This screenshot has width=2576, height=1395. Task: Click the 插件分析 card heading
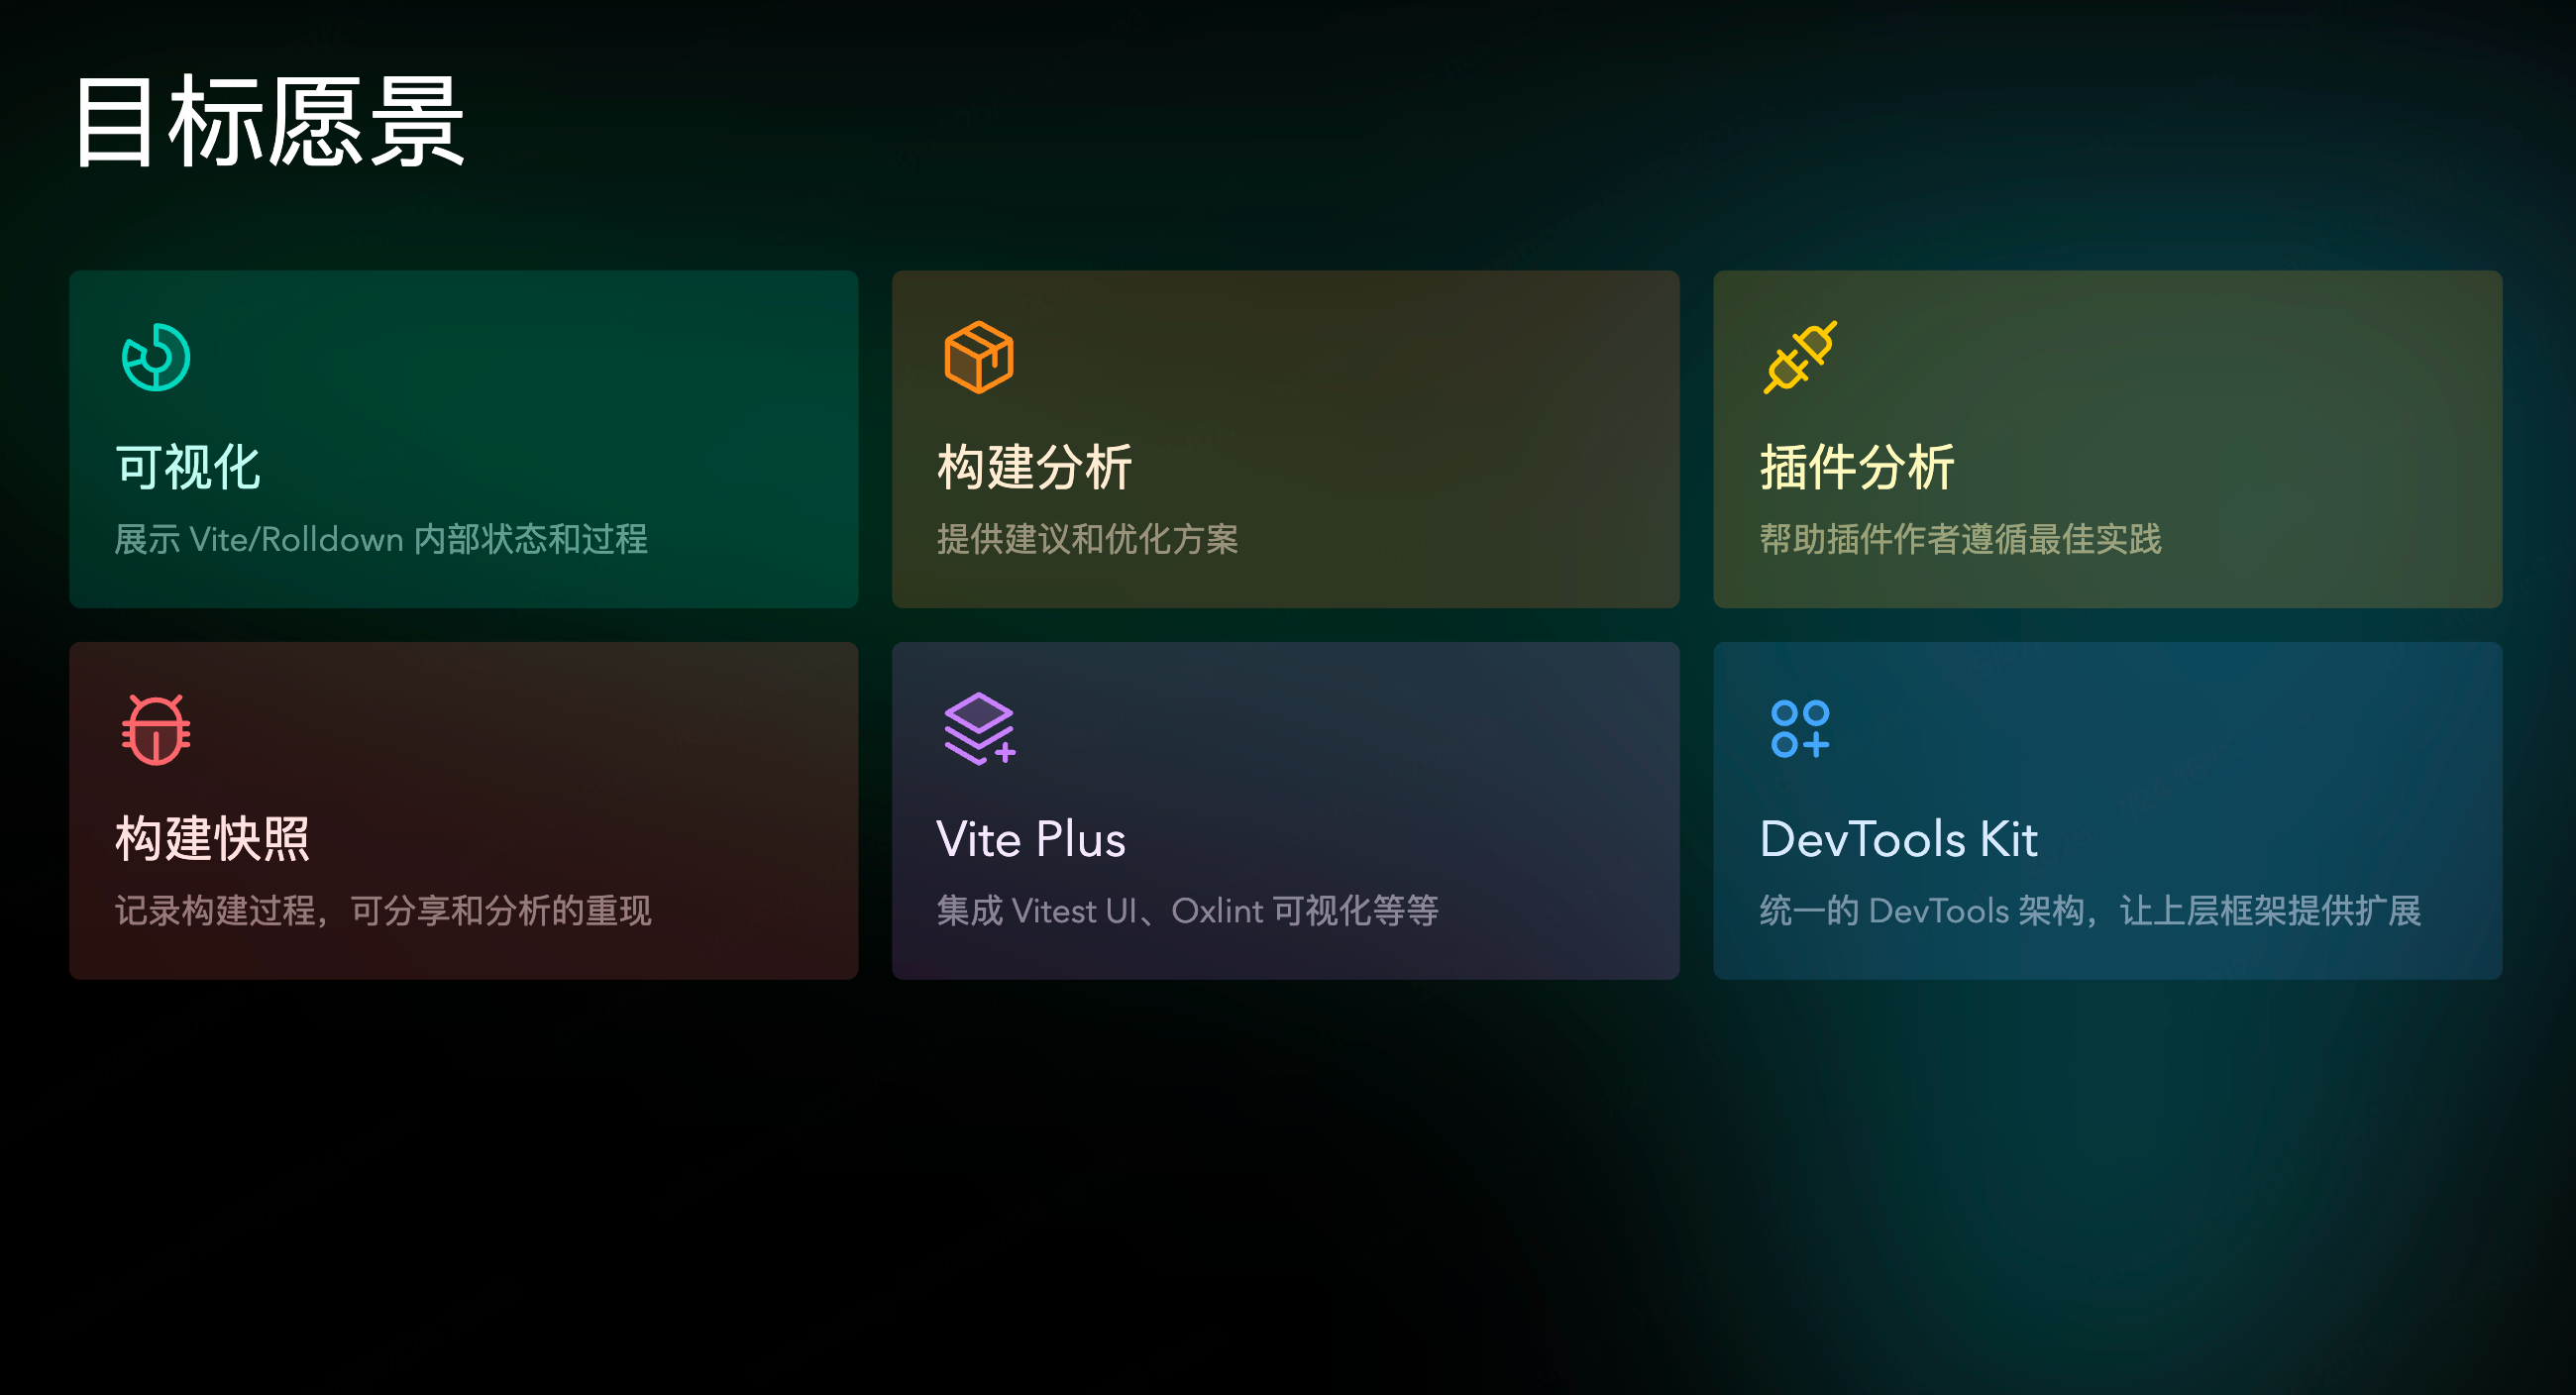point(1857,467)
